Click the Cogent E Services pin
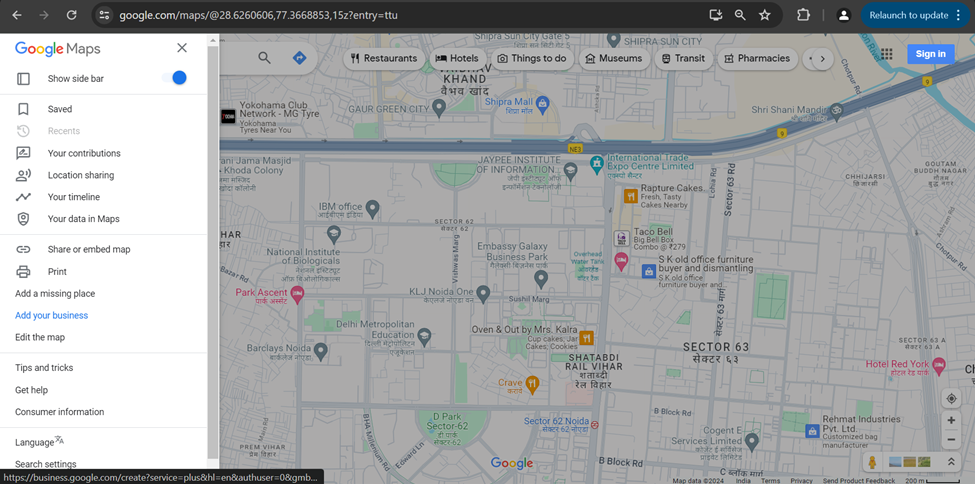The width and height of the screenshot is (975, 484). [x=752, y=442]
